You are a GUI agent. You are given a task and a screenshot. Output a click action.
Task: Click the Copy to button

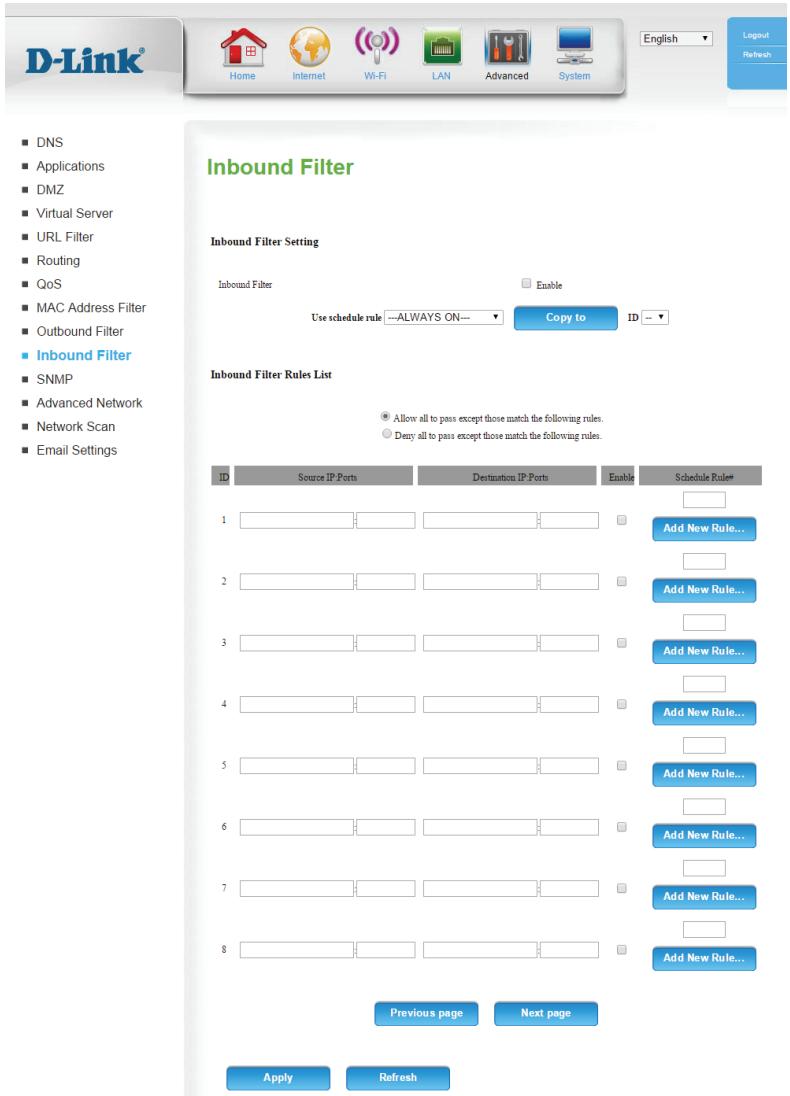coord(566,317)
